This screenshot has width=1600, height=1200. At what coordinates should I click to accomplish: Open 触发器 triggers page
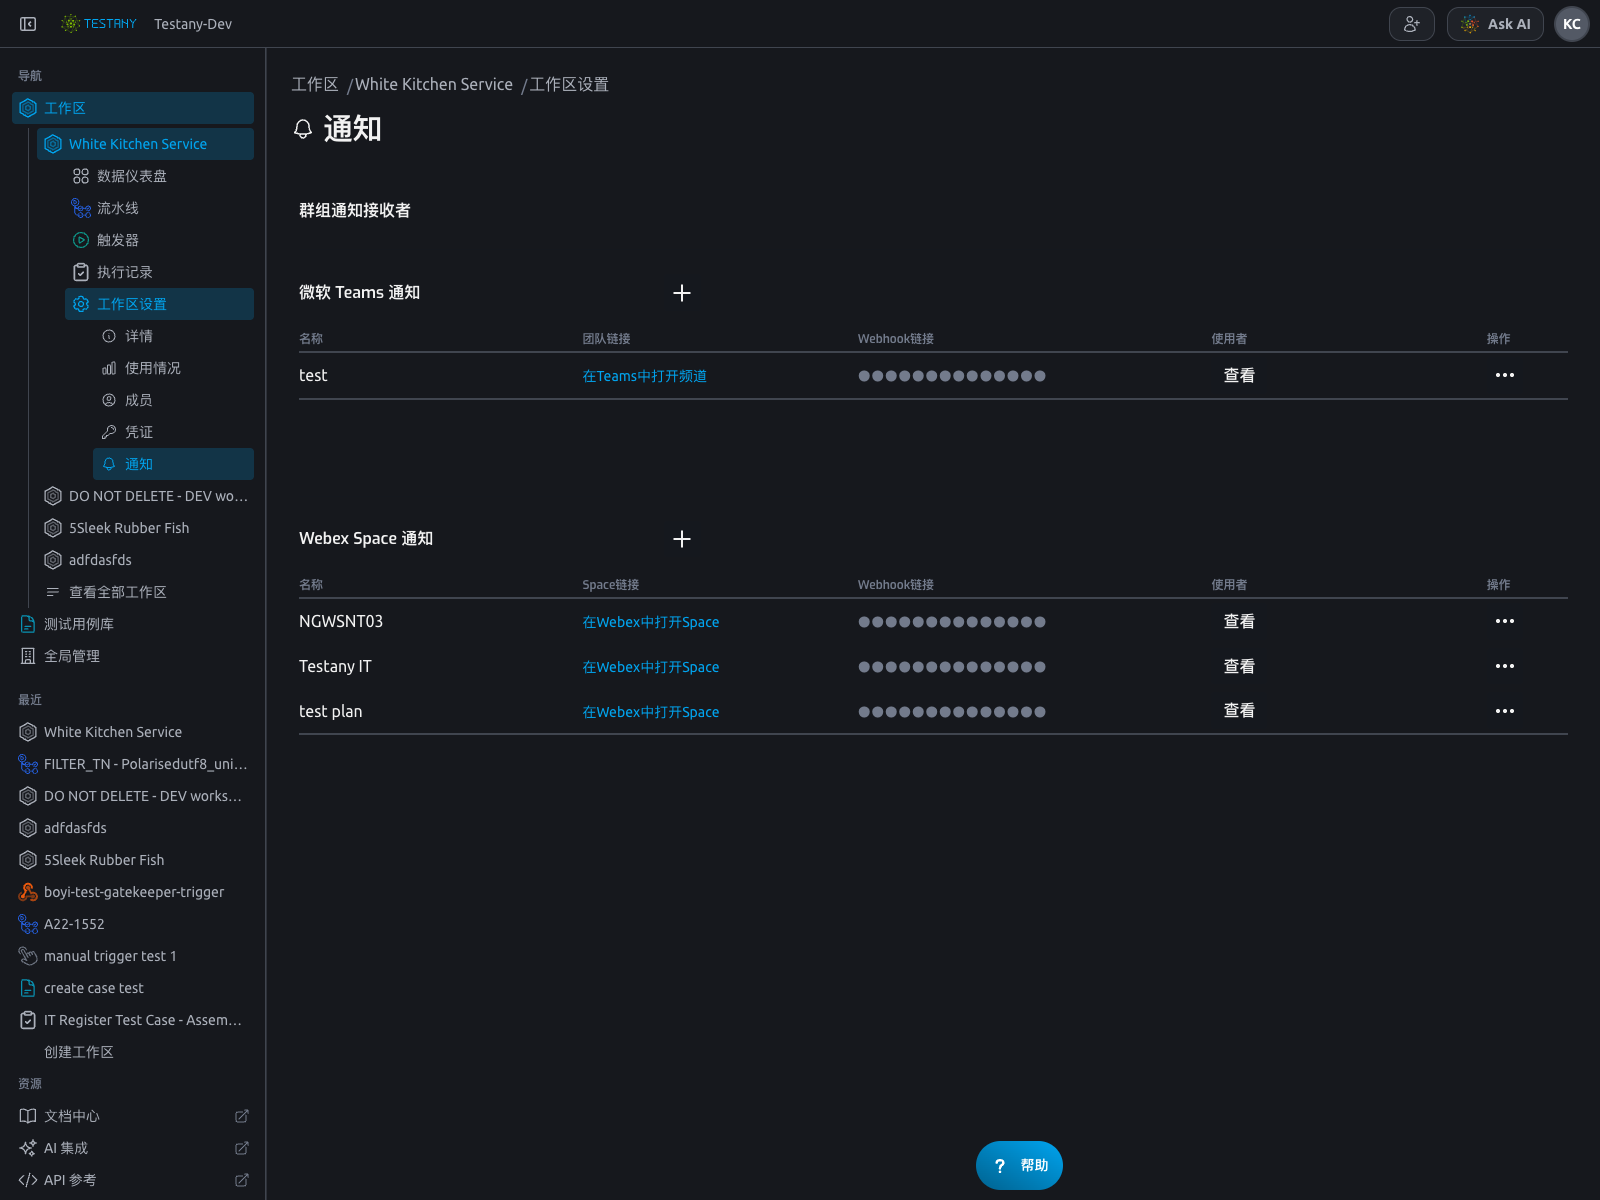[x=118, y=240]
